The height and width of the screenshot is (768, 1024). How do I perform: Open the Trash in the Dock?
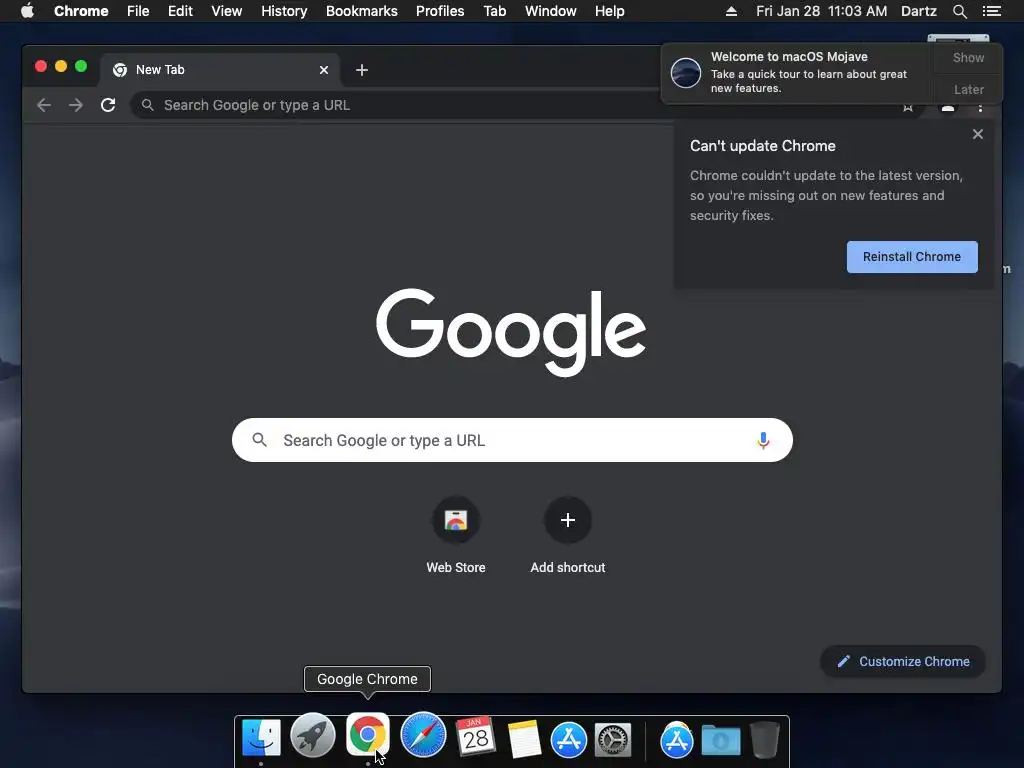[764, 739]
